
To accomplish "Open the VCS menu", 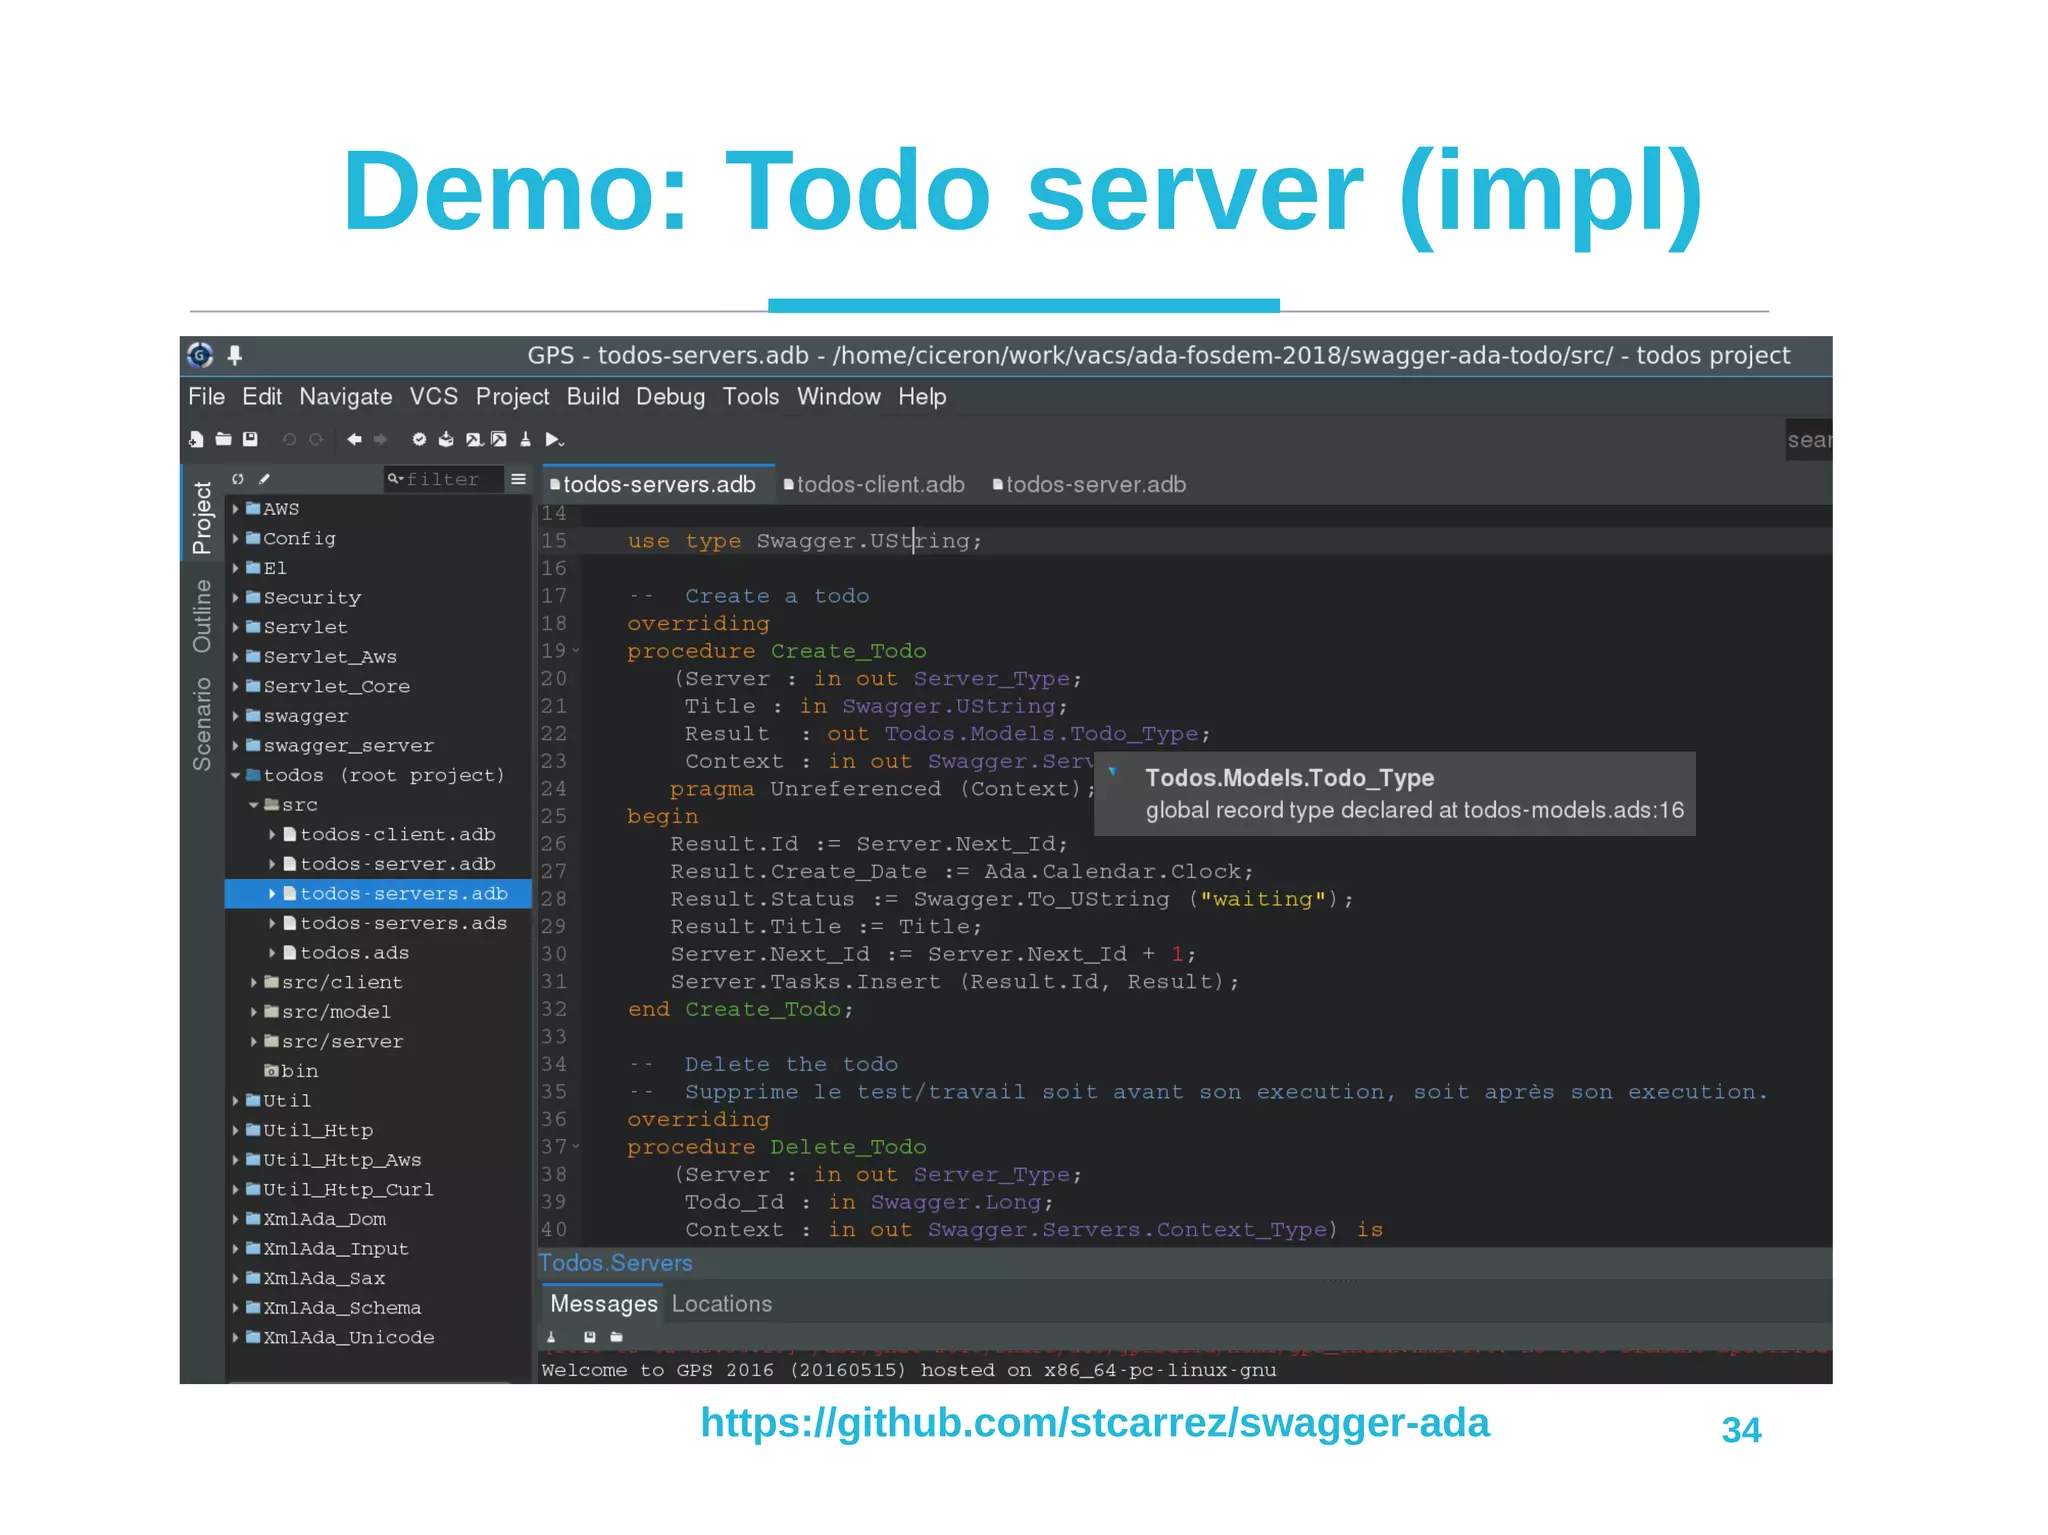I will coord(434,397).
